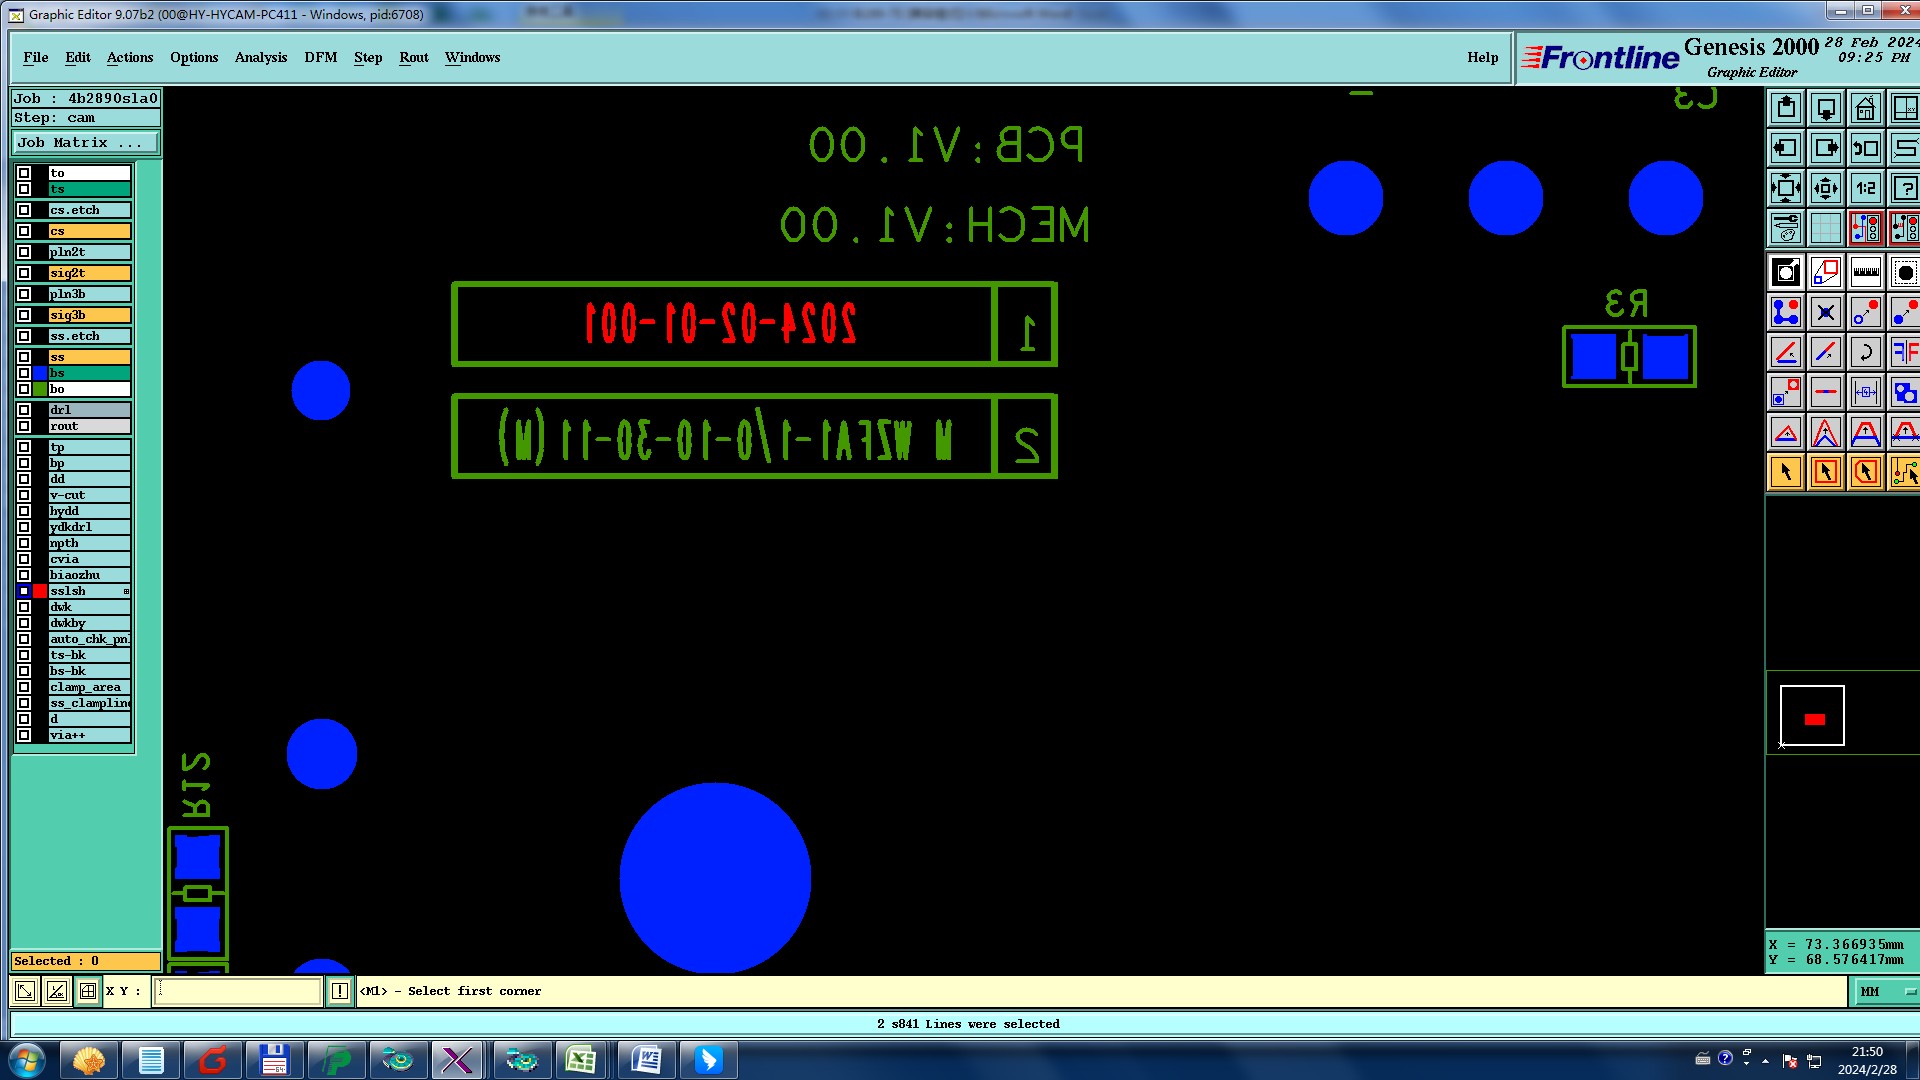1920x1080 pixels.
Task: Click the exclamation mark button
Action: pos(340,991)
